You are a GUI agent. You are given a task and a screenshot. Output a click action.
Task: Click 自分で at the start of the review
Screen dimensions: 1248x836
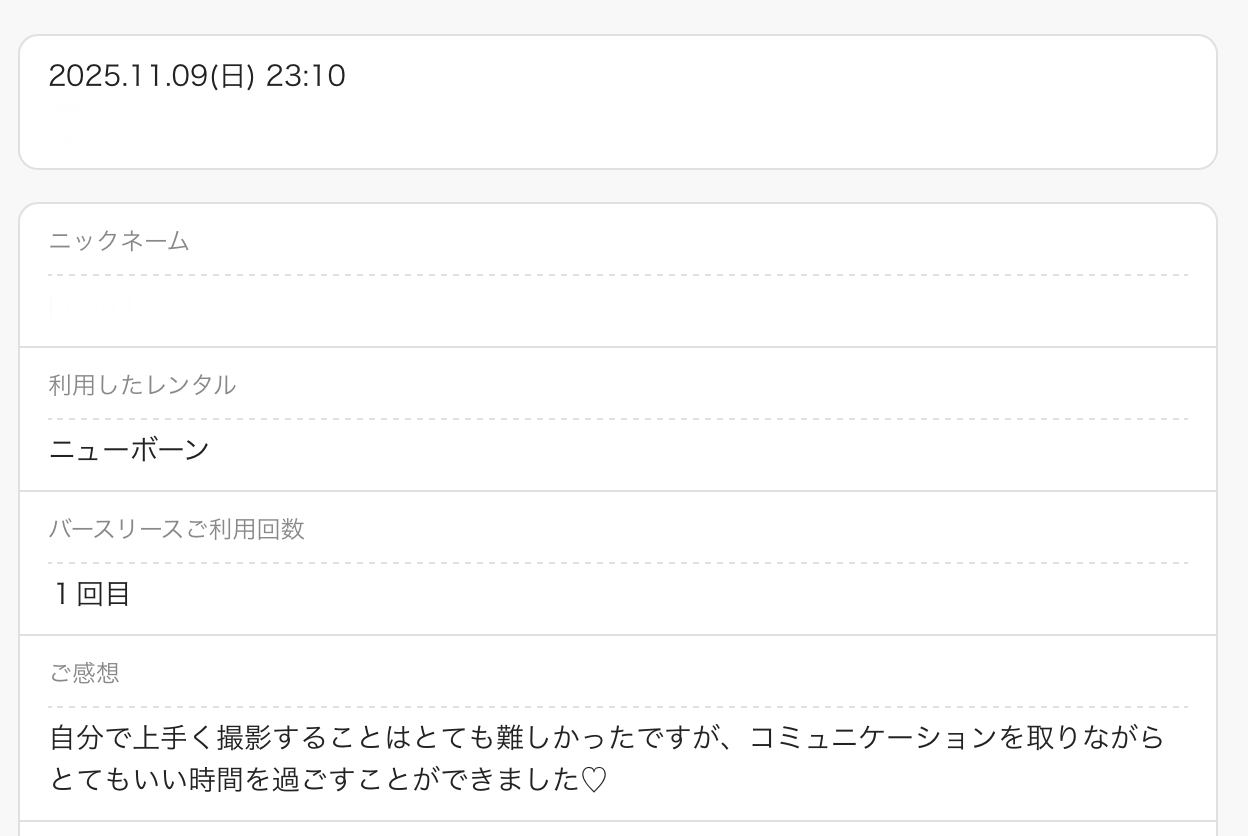pyautogui.click(x=90, y=738)
